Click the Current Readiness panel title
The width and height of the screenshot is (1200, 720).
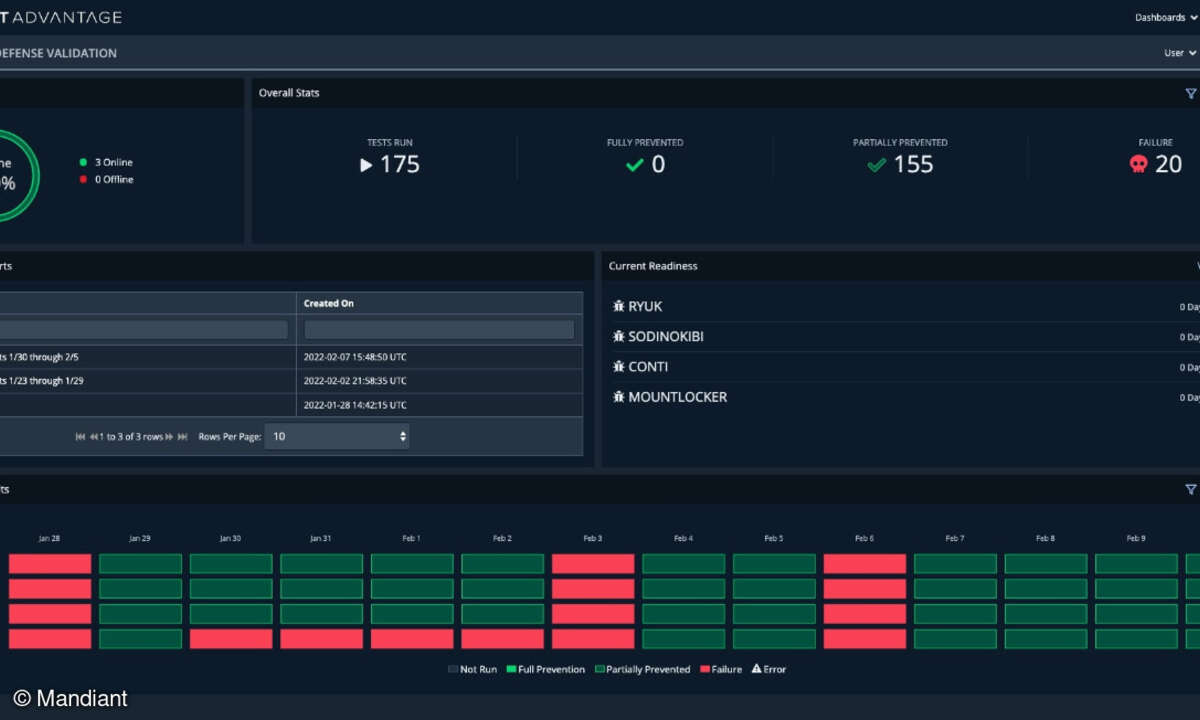pos(653,266)
